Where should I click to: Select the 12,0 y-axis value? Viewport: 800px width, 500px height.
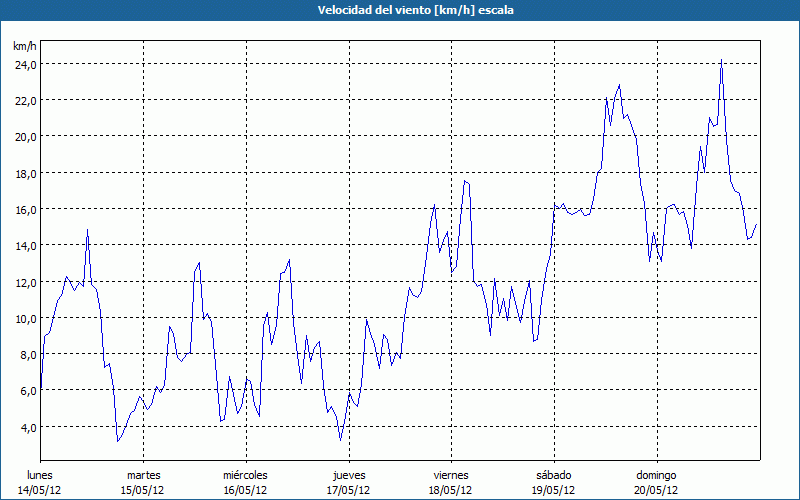(25, 283)
